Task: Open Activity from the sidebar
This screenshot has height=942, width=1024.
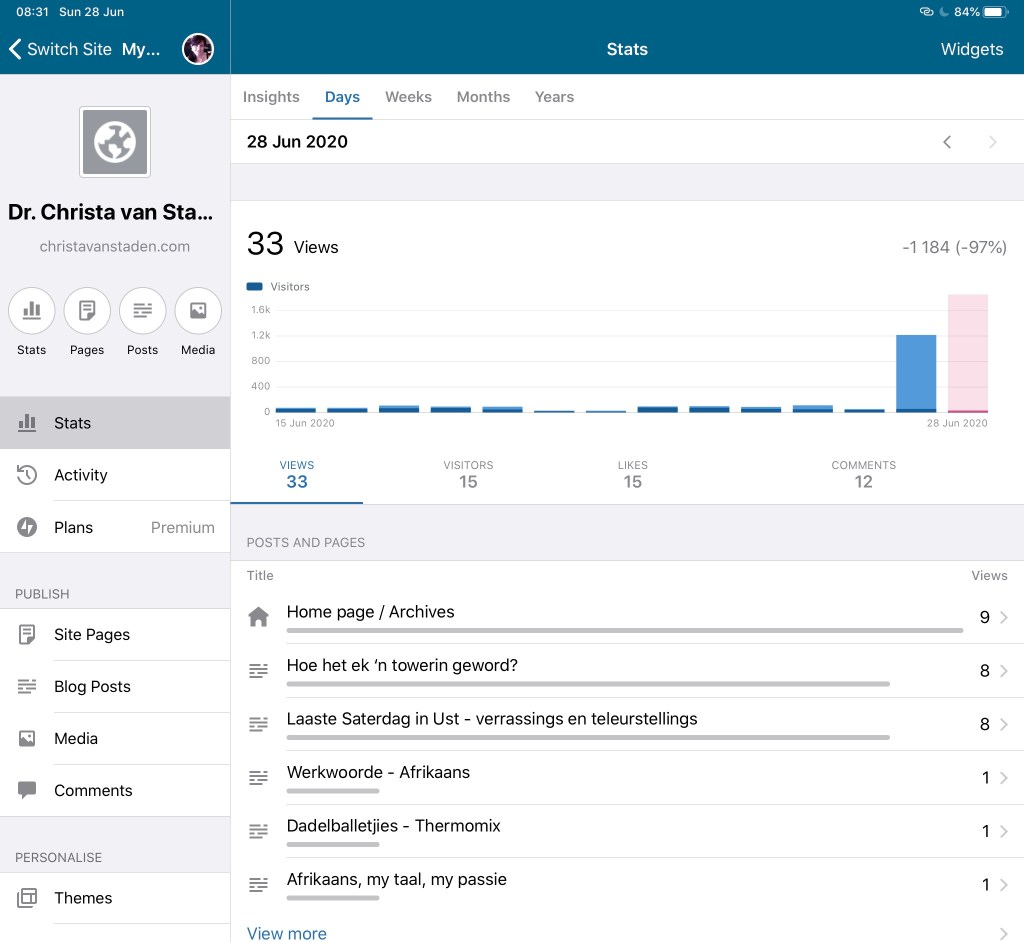Action: (80, 475)
